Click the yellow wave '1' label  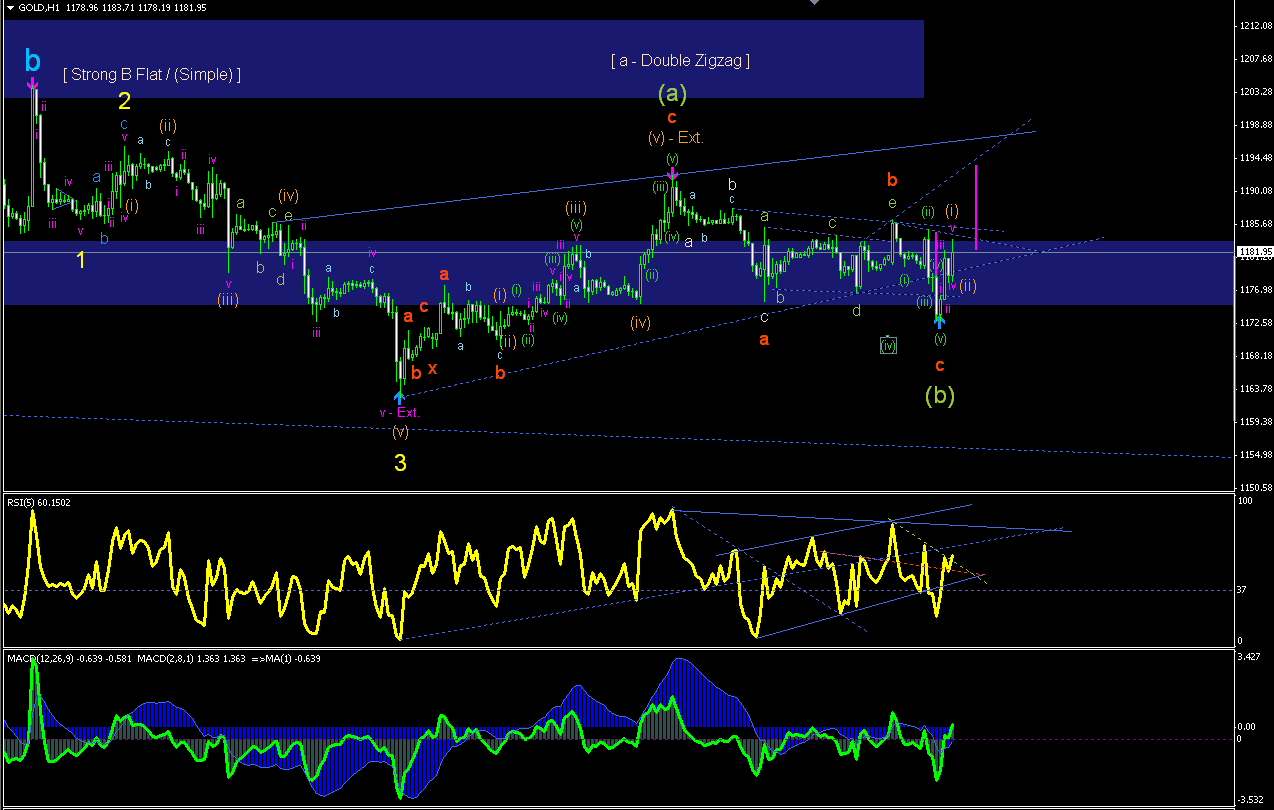tap(82, 260)
